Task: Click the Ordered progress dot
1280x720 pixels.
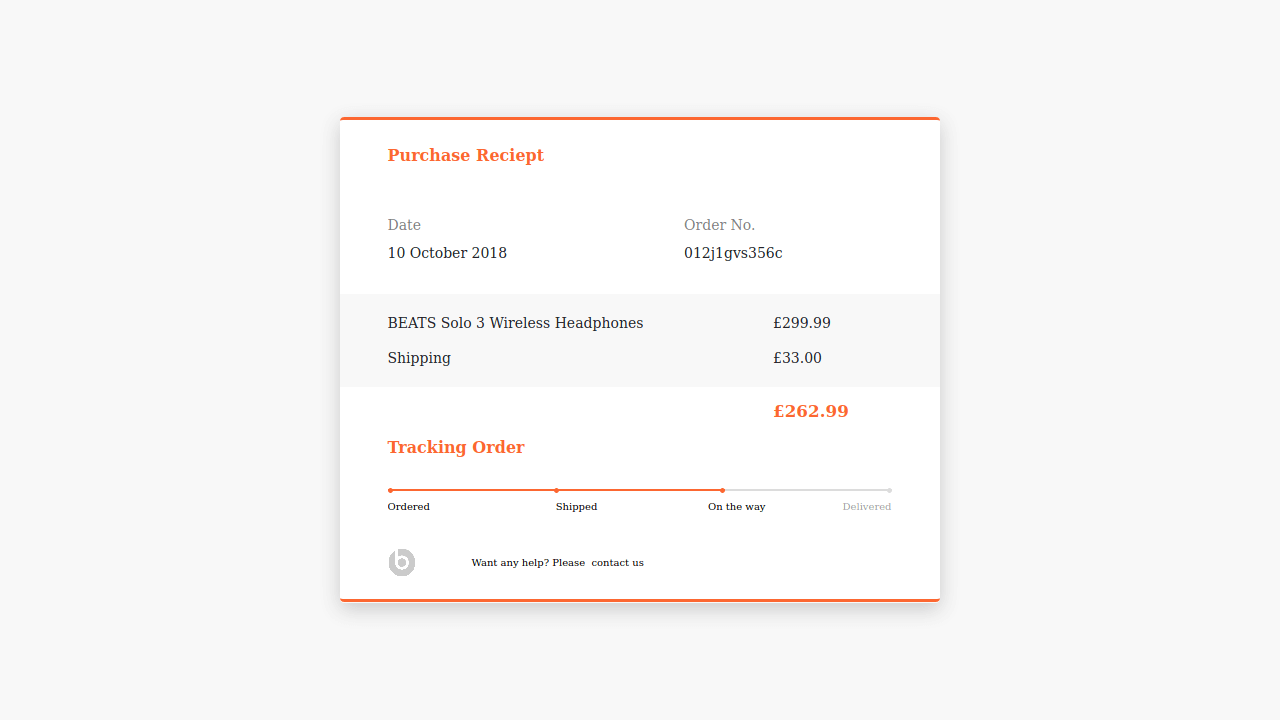Action: [x=388, y=490]
